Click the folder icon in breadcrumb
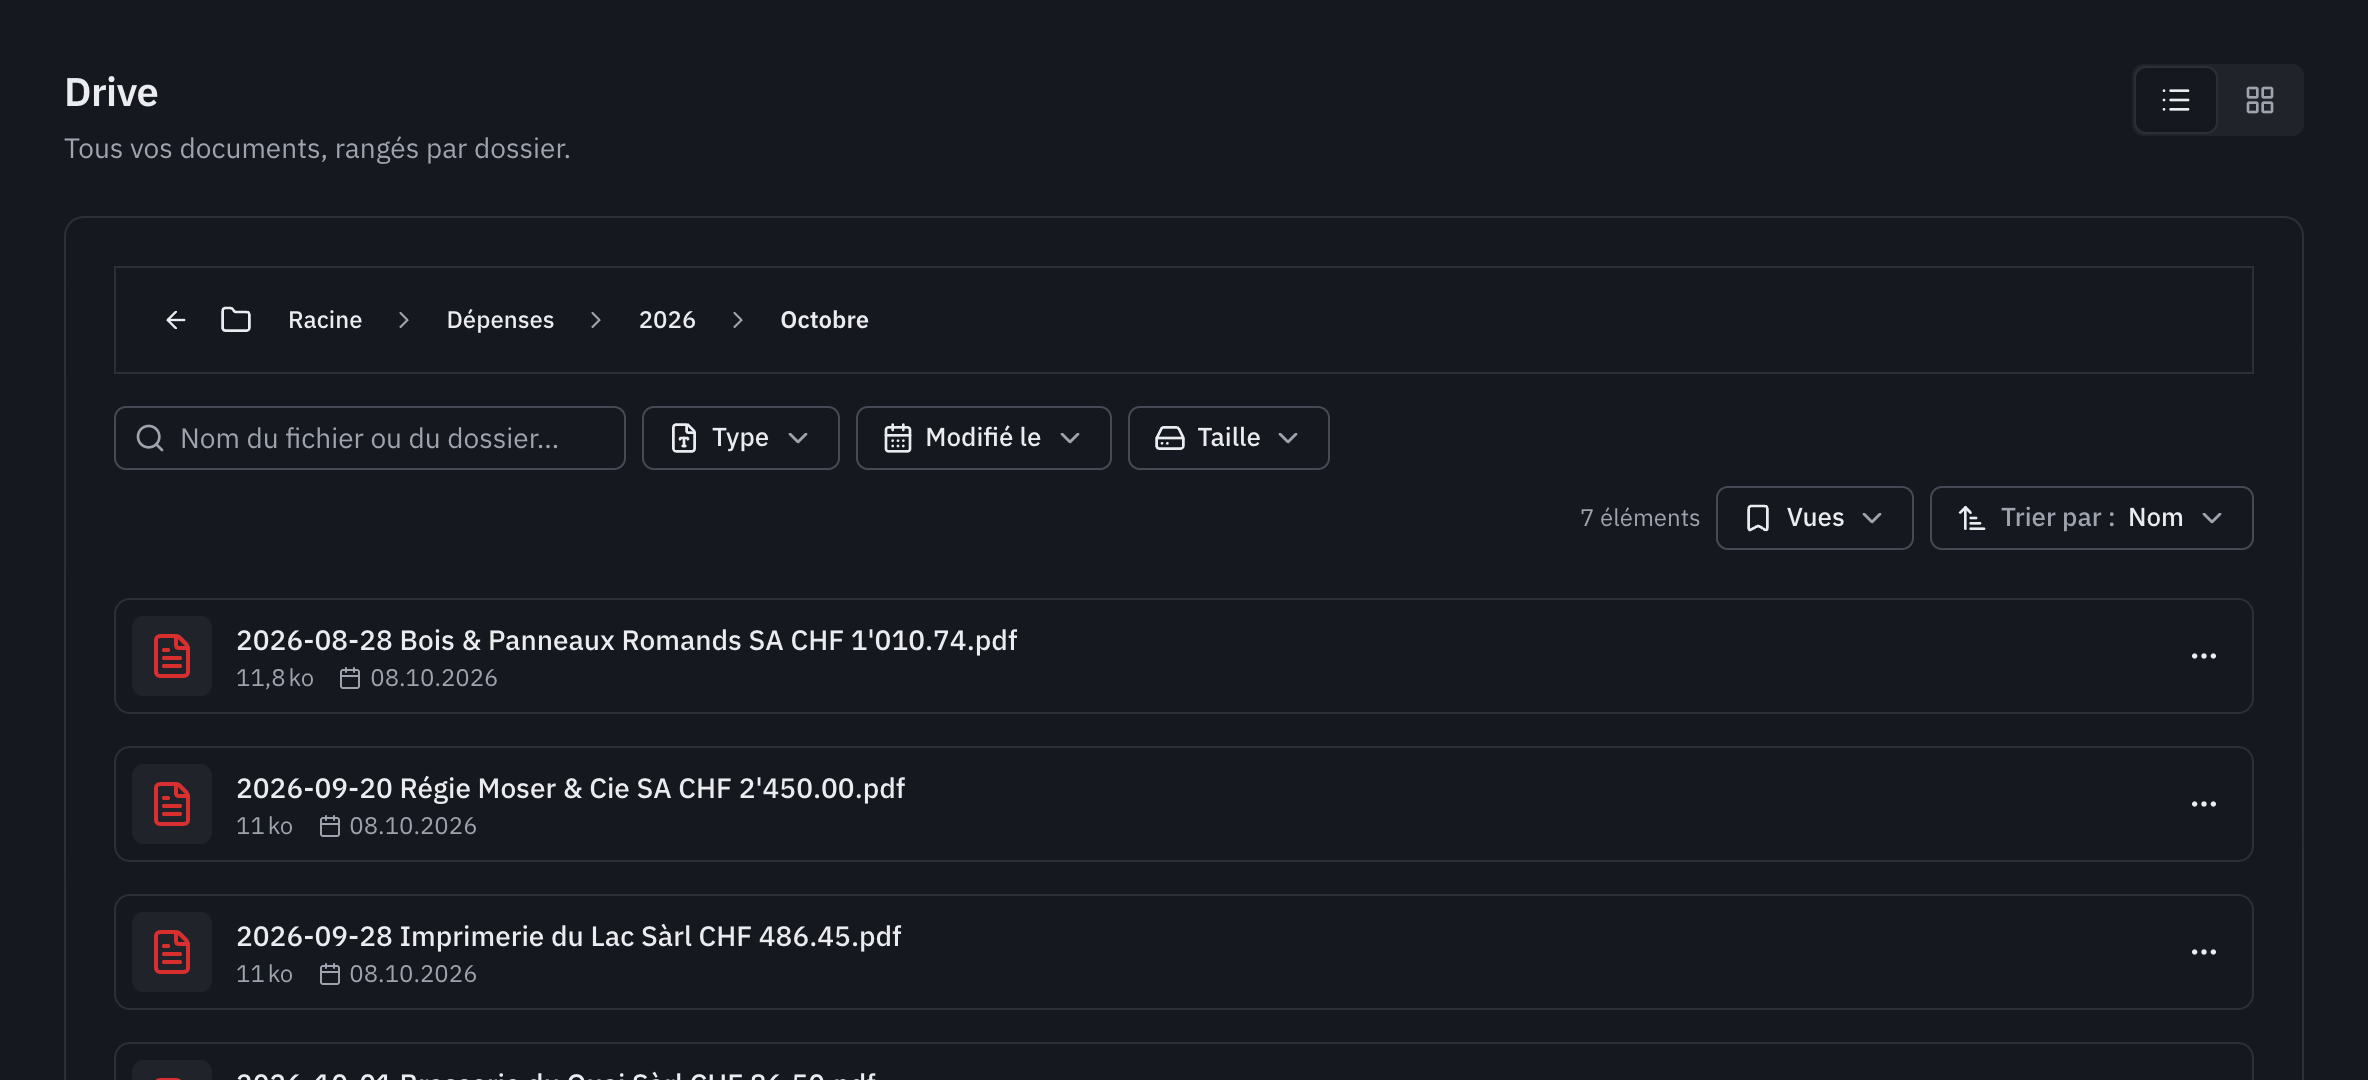Viewport: 2368px width, 1080px height. tap(236, 320)
